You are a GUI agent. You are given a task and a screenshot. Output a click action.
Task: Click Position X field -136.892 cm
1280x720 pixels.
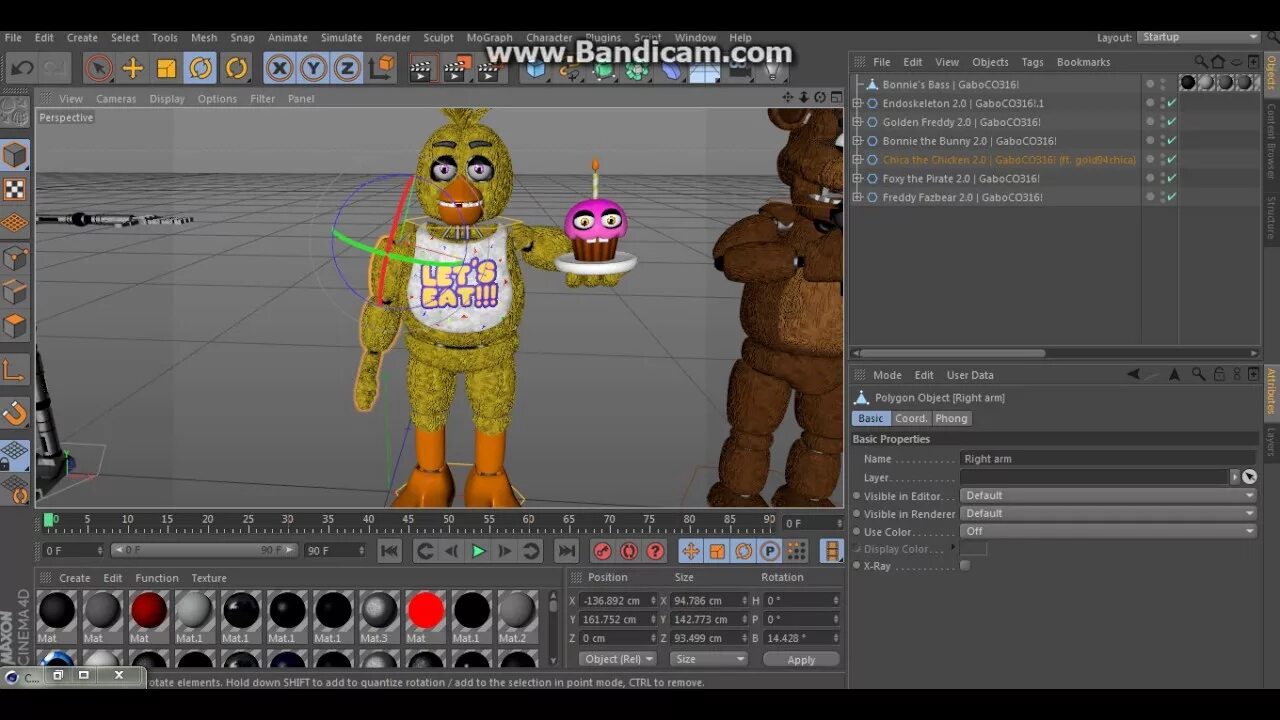620,601
